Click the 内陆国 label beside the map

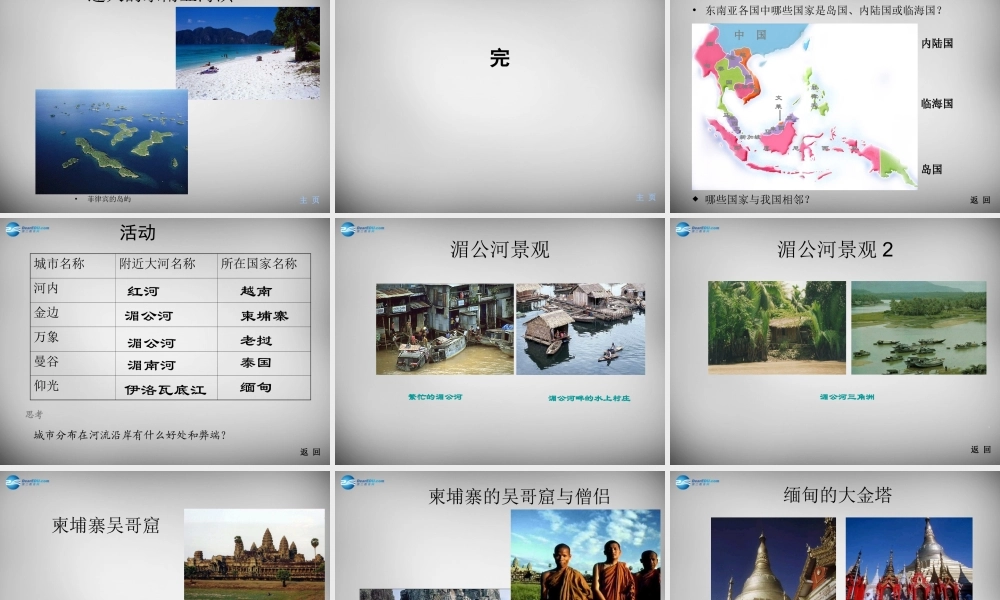pyautogui.click(x=937, y=43)
